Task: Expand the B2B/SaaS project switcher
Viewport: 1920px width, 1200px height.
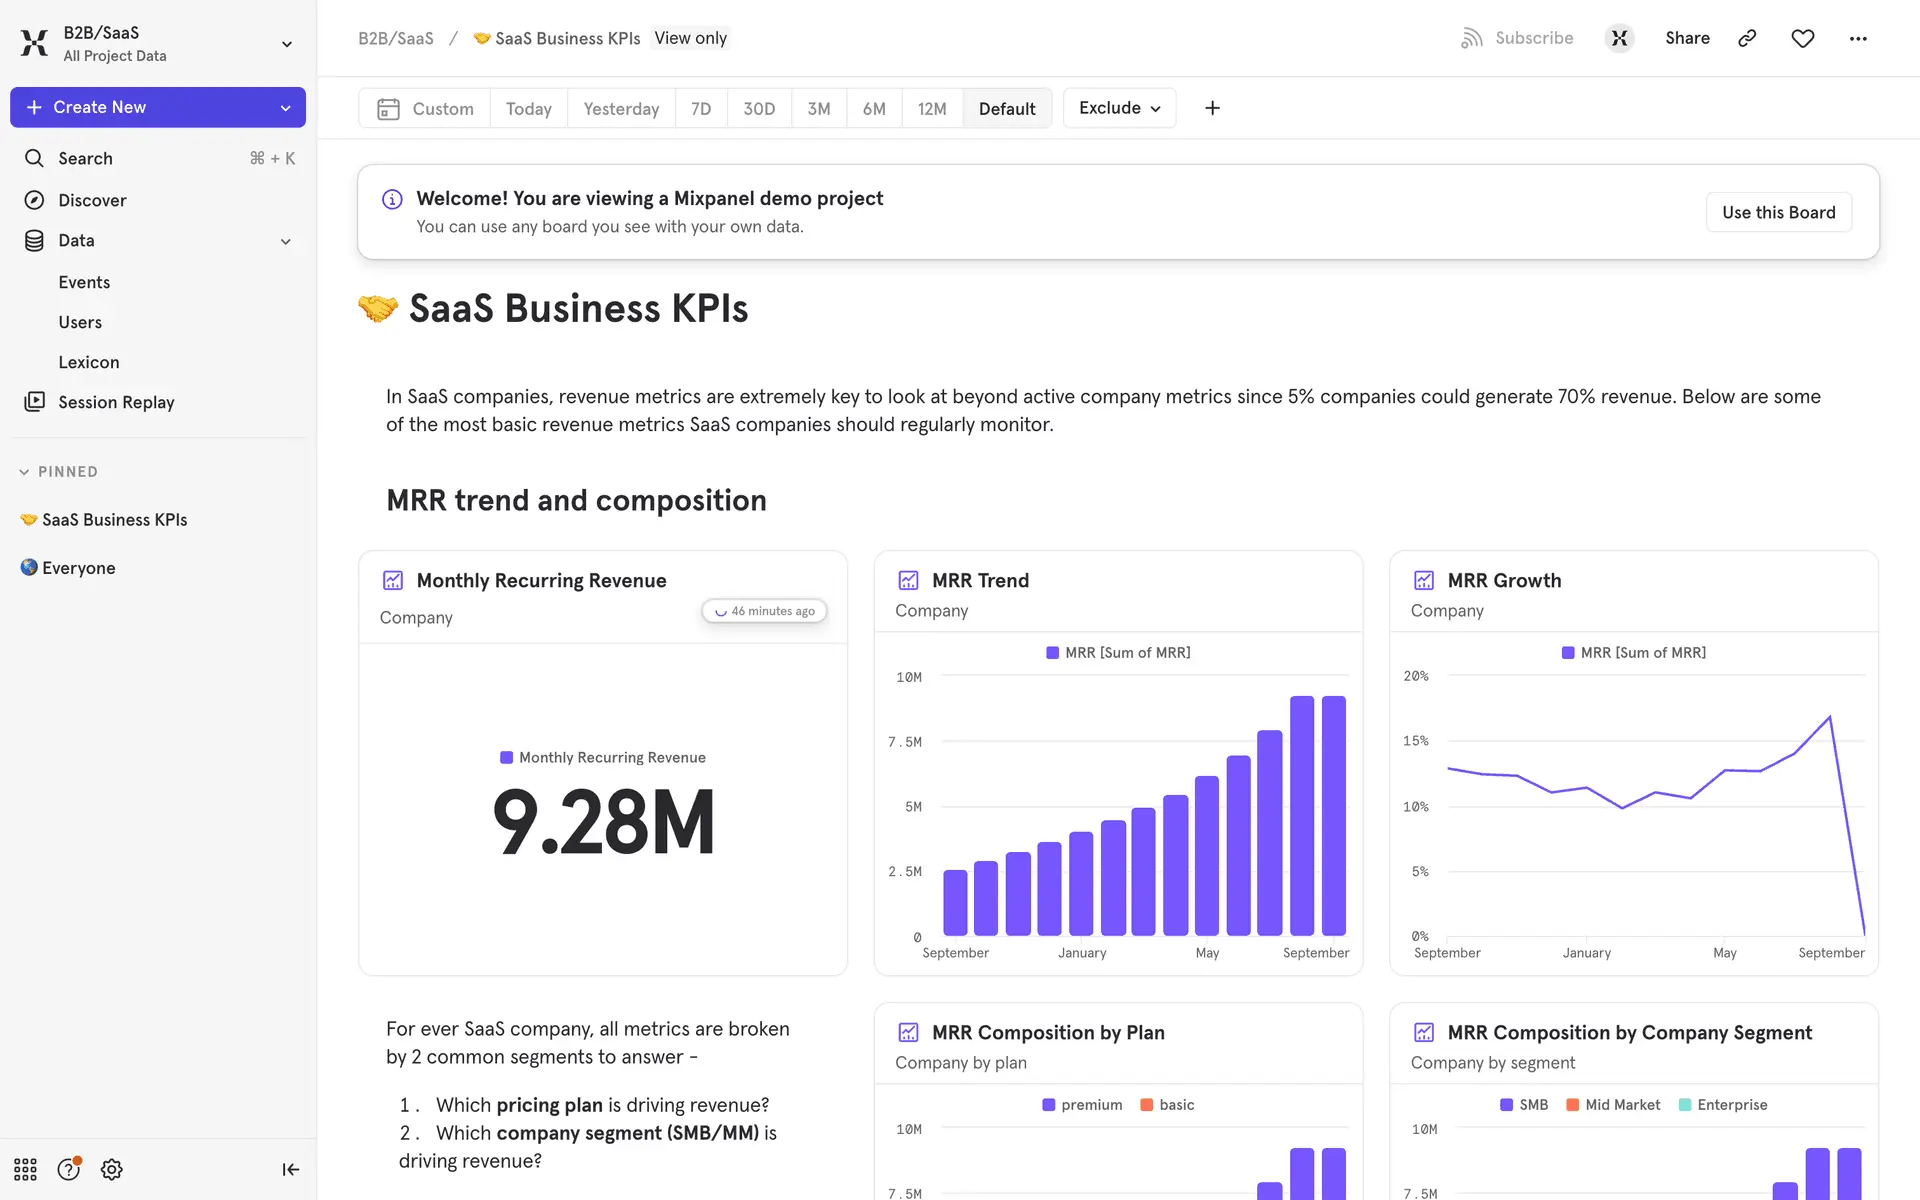Action: point(286,44)
